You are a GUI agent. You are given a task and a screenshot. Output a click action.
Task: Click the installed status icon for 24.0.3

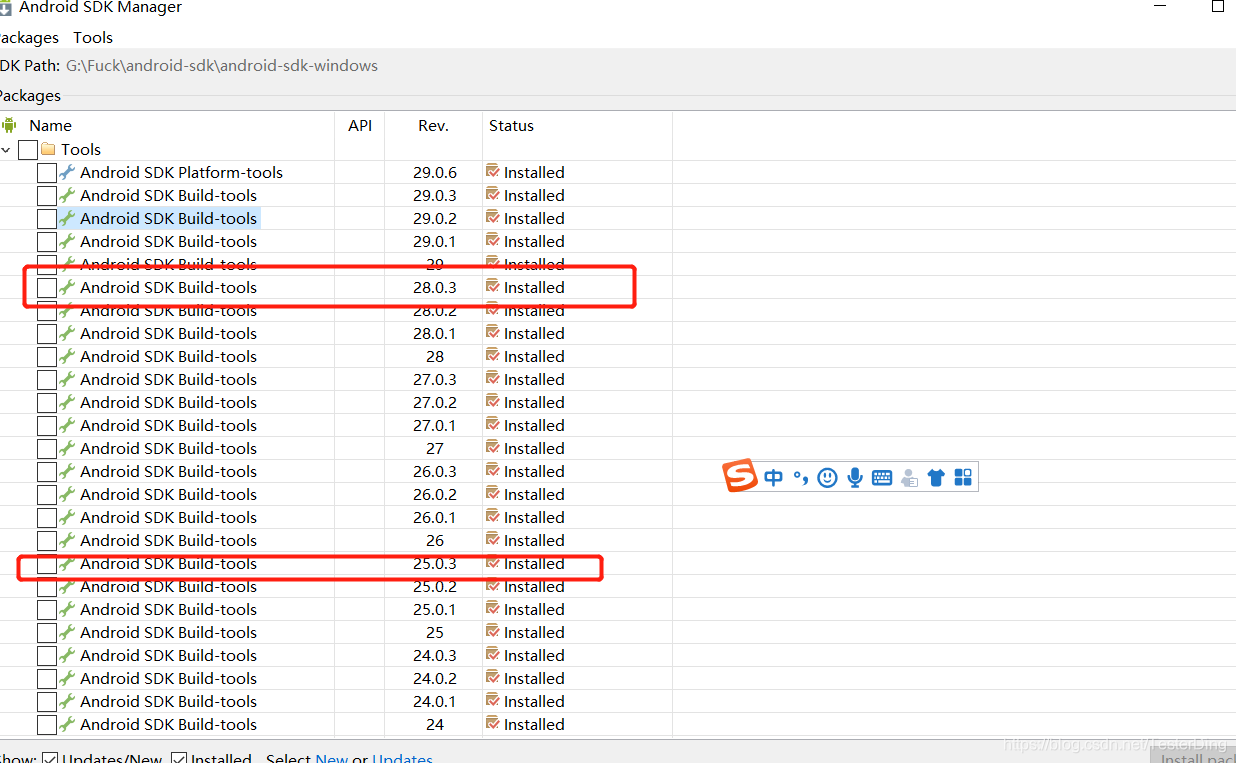pos(492,655)
